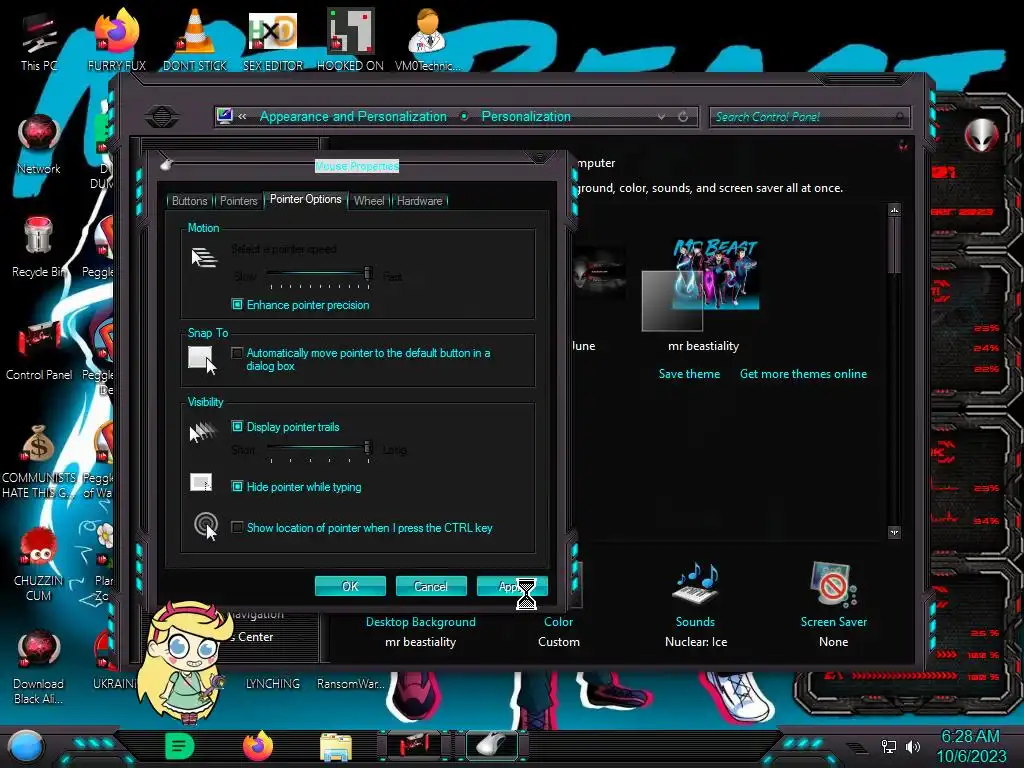
Task: Click Get more themes online link
Action: tap(803, 374)
